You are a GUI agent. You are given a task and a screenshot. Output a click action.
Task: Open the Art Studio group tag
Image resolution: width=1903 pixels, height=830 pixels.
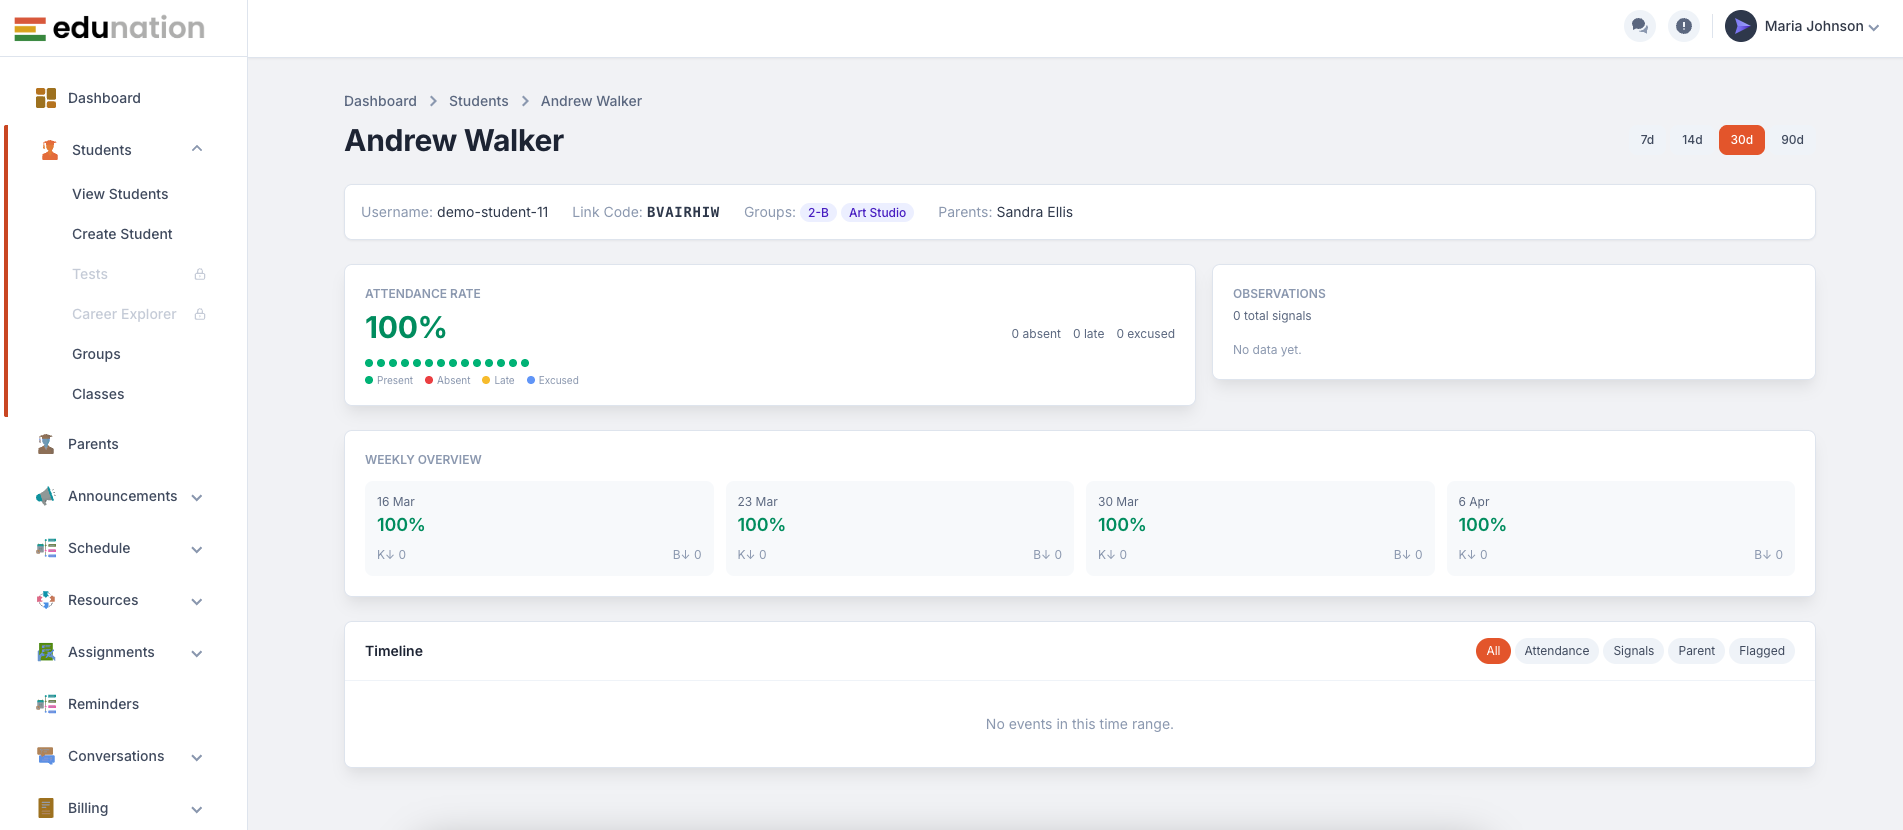(x=877, y=212)
